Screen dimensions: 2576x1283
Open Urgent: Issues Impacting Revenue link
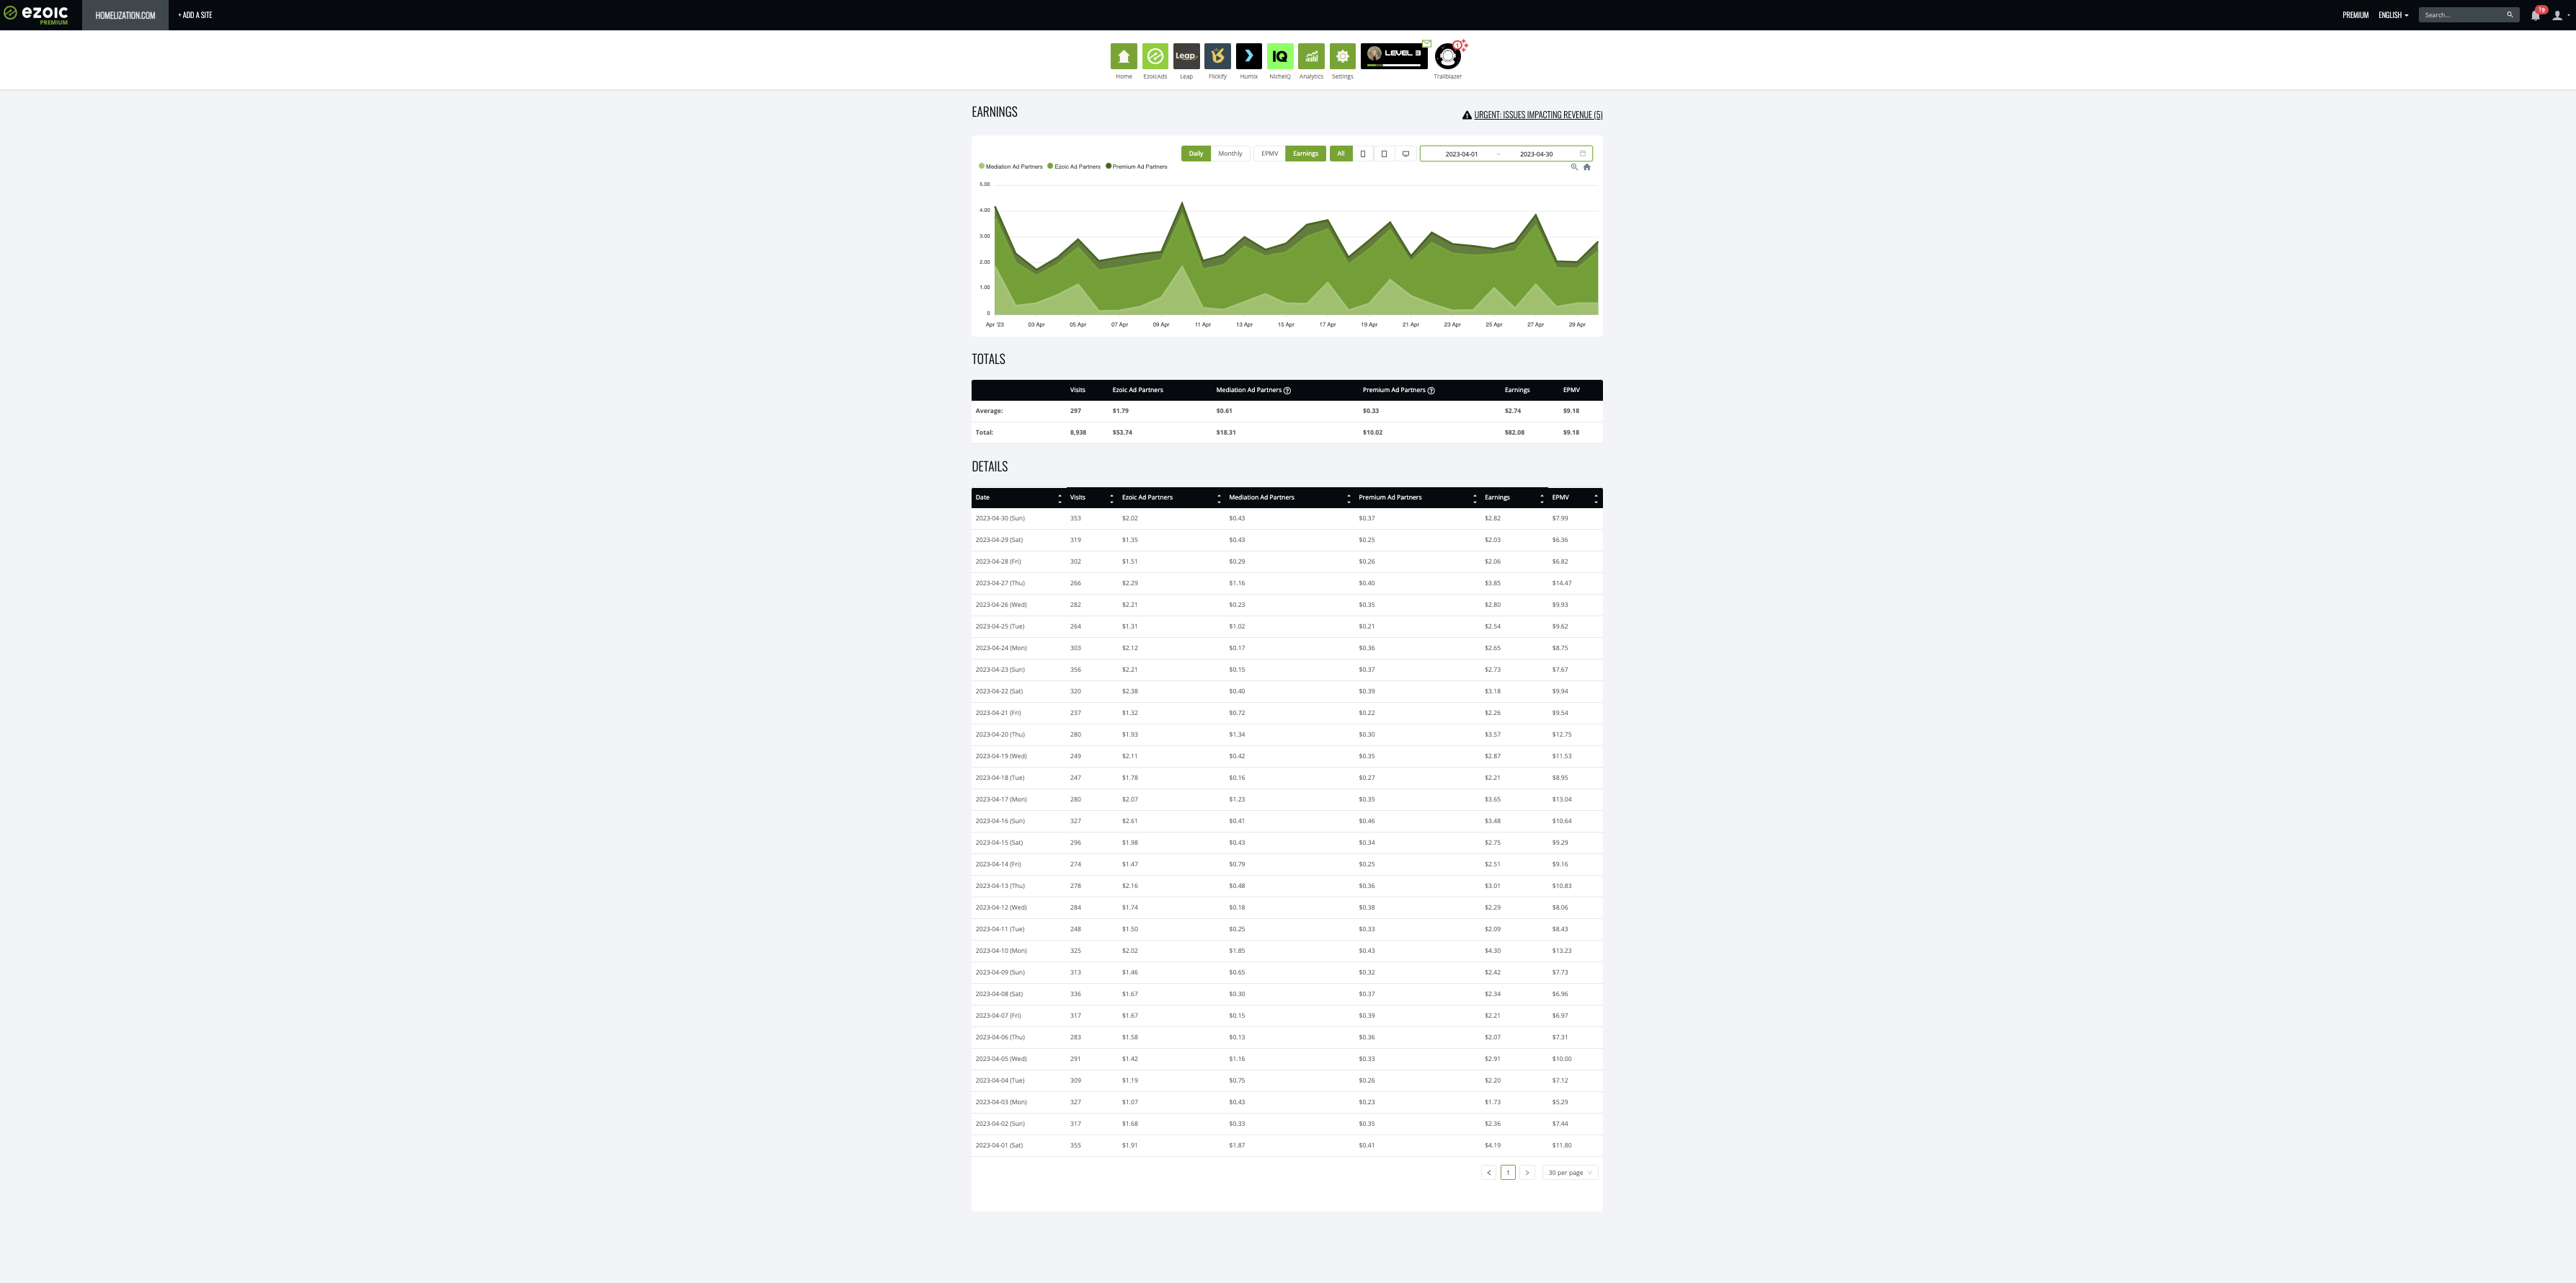click(1538, 115)
